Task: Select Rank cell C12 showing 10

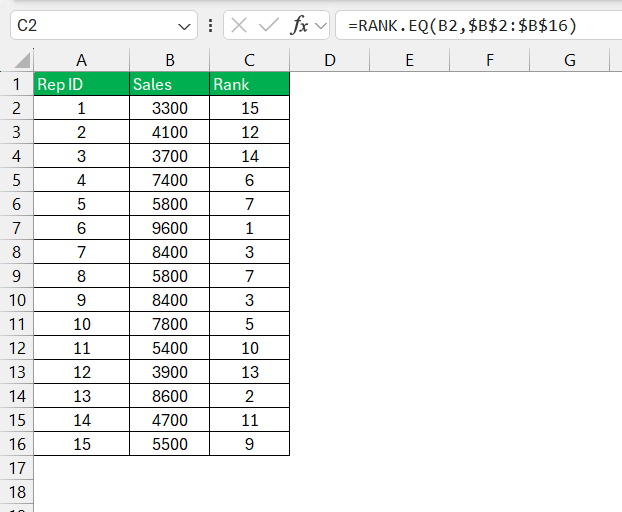Action: click(x=250, y=348)
